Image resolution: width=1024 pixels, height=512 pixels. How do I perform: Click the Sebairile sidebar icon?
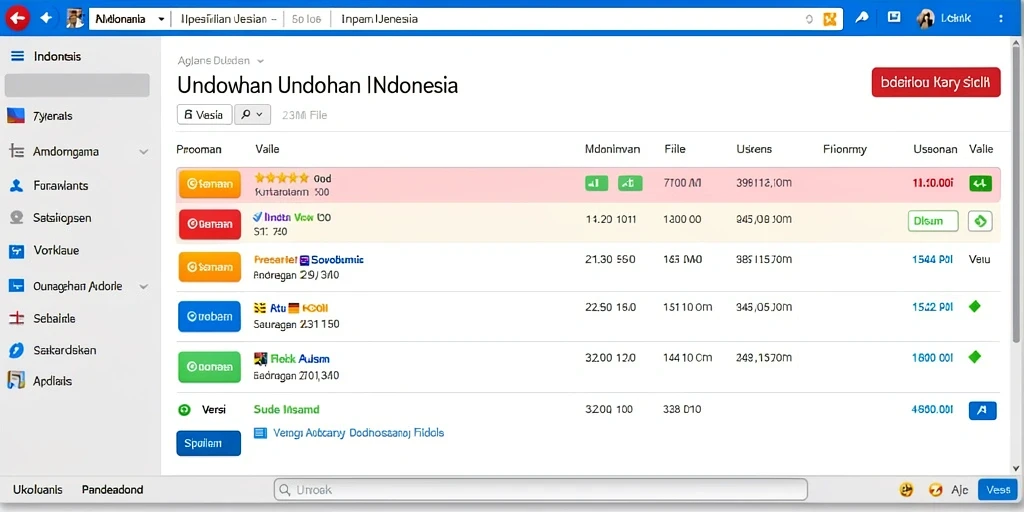(x=16, y=319)
